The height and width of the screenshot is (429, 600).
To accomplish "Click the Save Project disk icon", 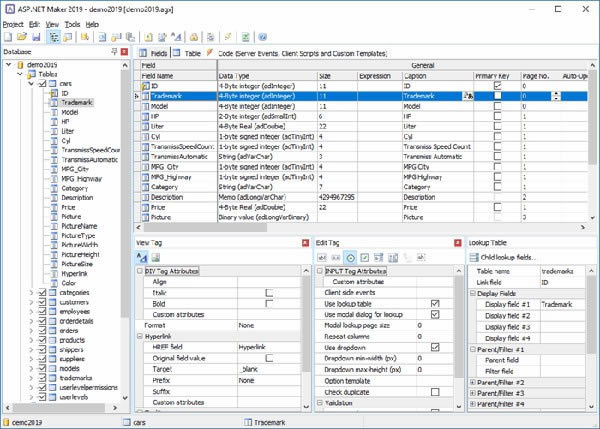I will (x=36, y=37).
